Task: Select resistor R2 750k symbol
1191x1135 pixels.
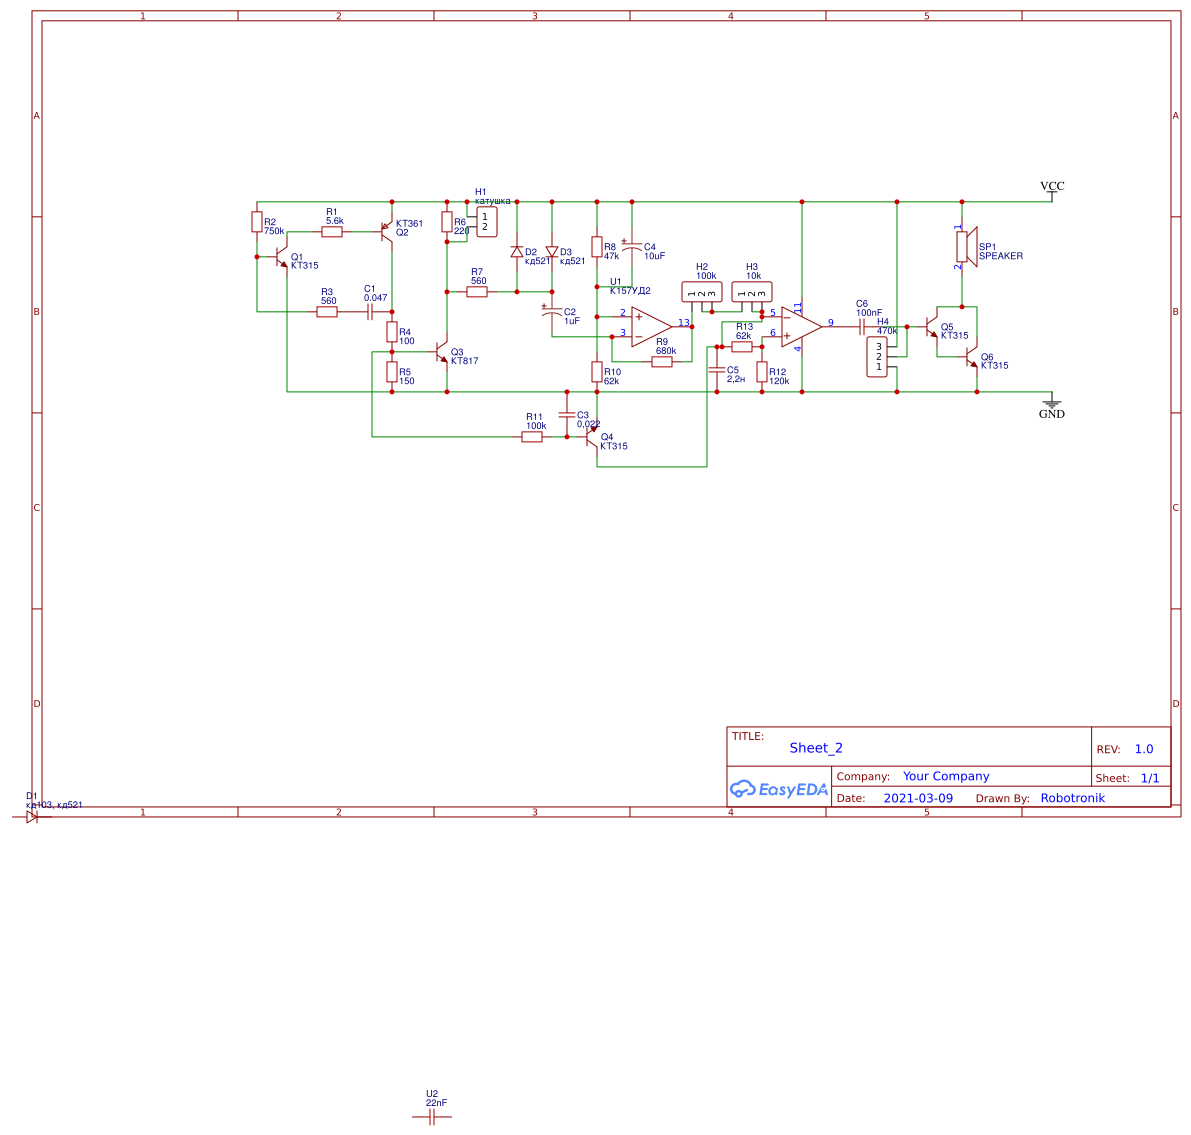Action: [257, 224]
